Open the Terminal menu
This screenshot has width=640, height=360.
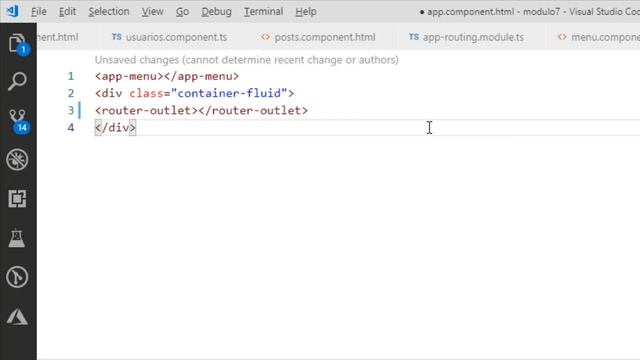[x=263, y=11]
